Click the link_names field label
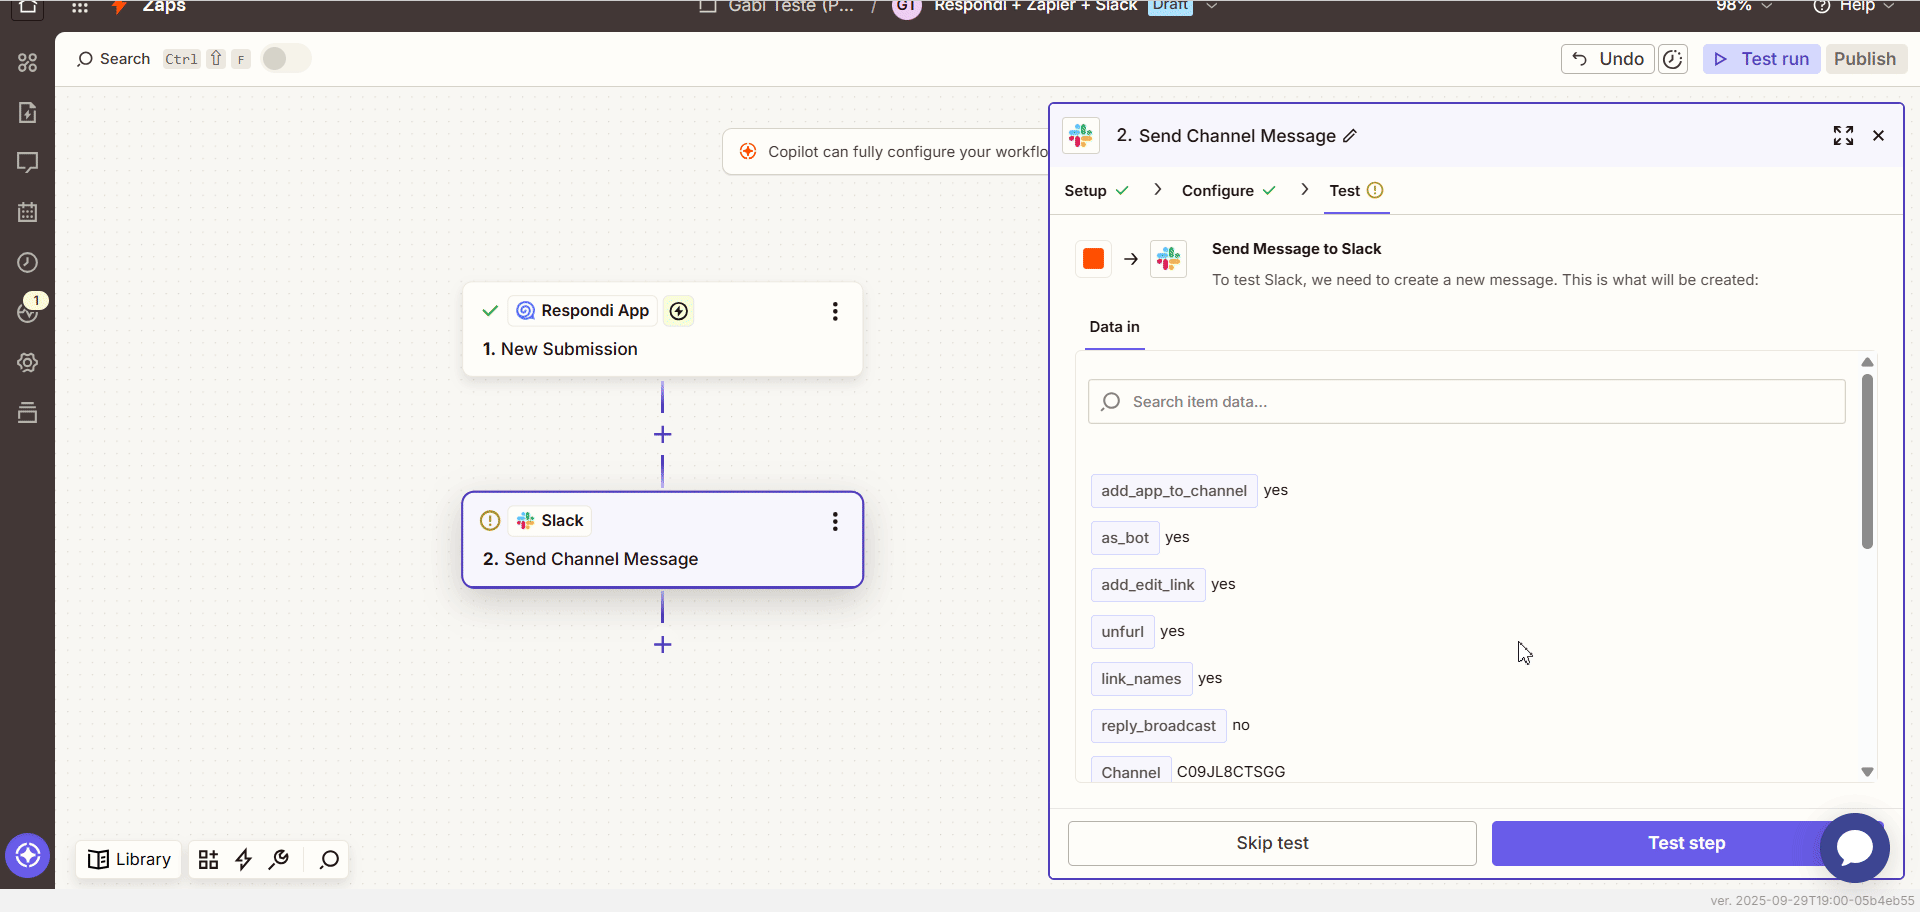Image resolution: width=1920 pixels, height=912 pixels. 1141,679
